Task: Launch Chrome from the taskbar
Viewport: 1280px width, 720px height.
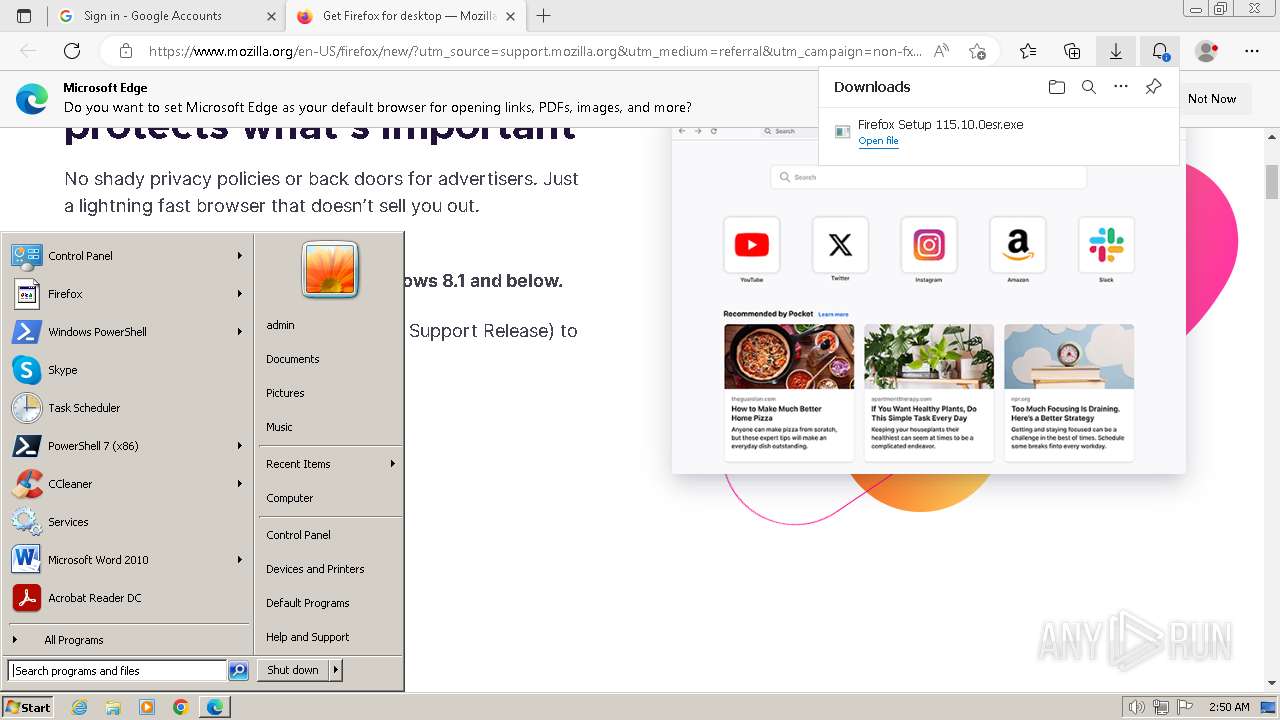Action: pos(180,707)
